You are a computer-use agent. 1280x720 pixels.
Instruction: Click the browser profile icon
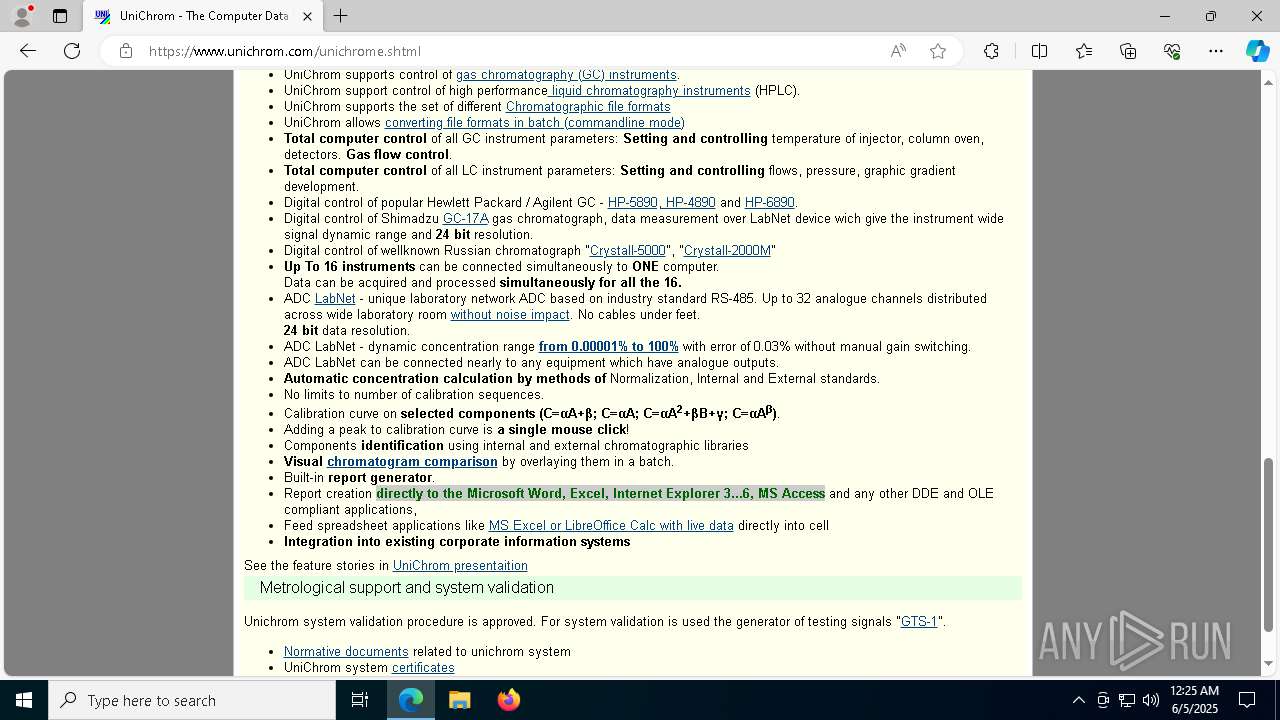[22, 16]
